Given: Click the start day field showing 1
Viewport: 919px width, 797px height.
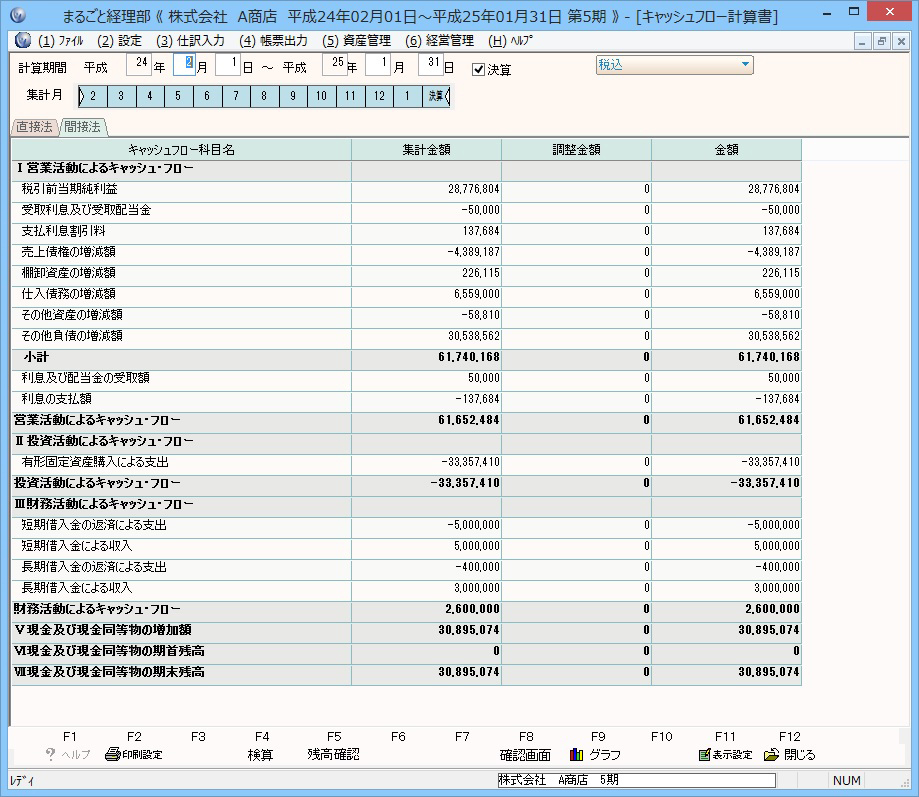Looking at the screenshot, I should tap(228, 64).
